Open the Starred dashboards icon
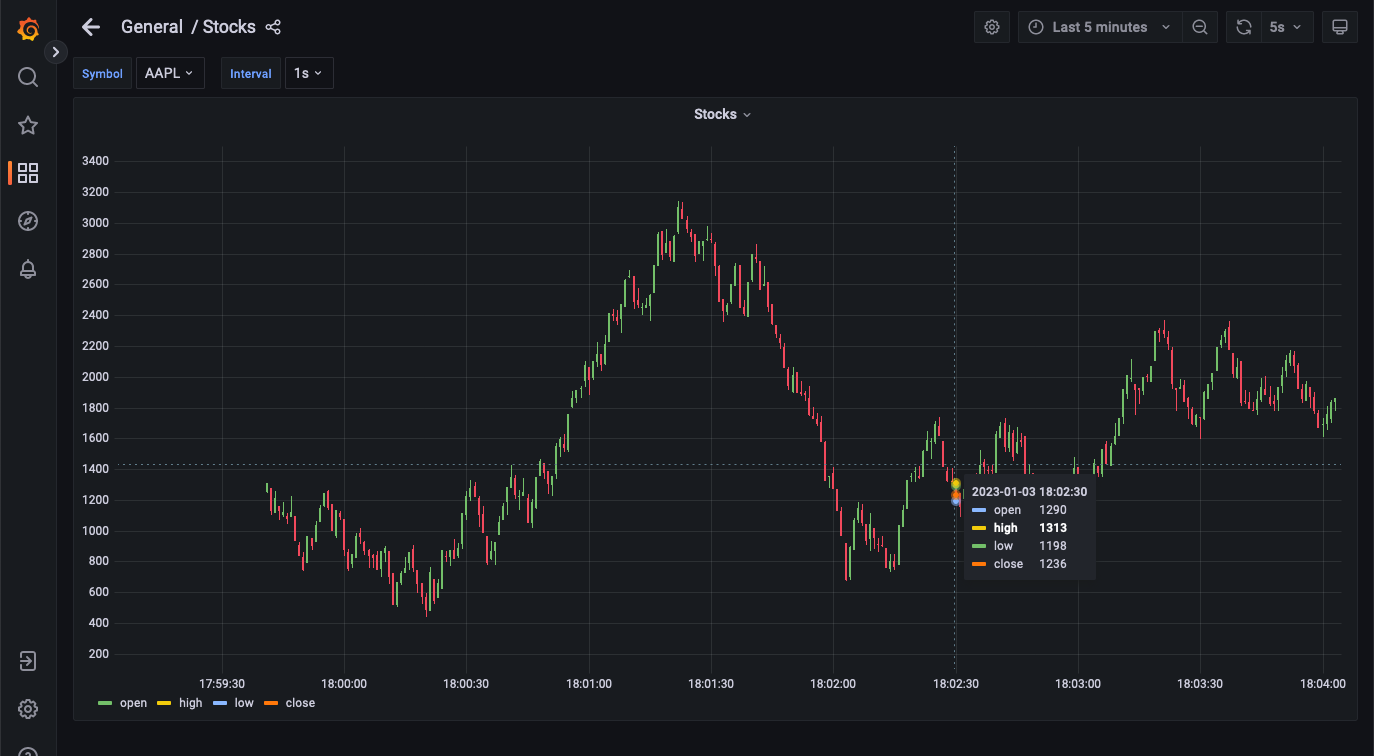The height and width of the screenshot is (756, 1374). [x=28, y=125]
